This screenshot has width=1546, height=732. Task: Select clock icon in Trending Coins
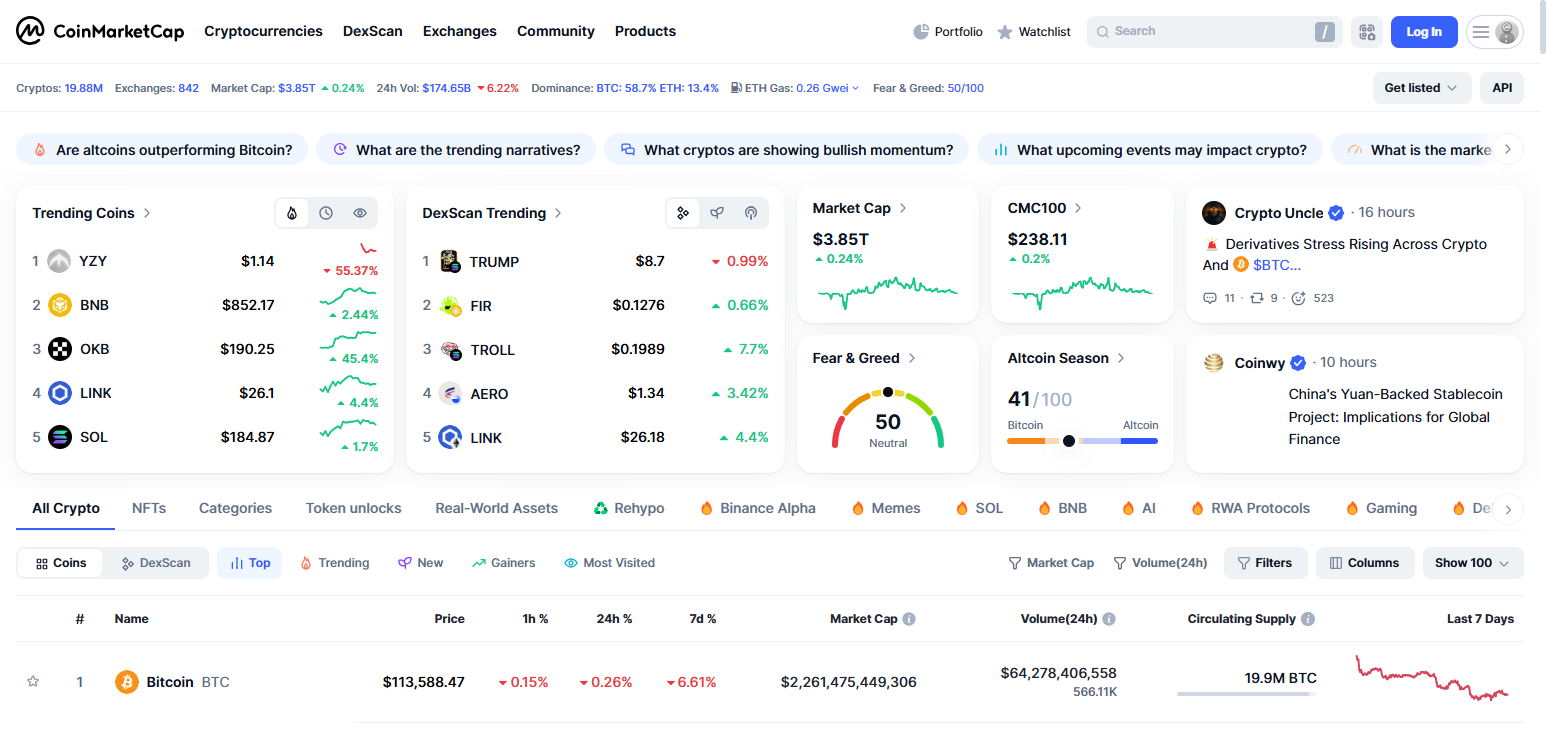click(x=326, y=213)
